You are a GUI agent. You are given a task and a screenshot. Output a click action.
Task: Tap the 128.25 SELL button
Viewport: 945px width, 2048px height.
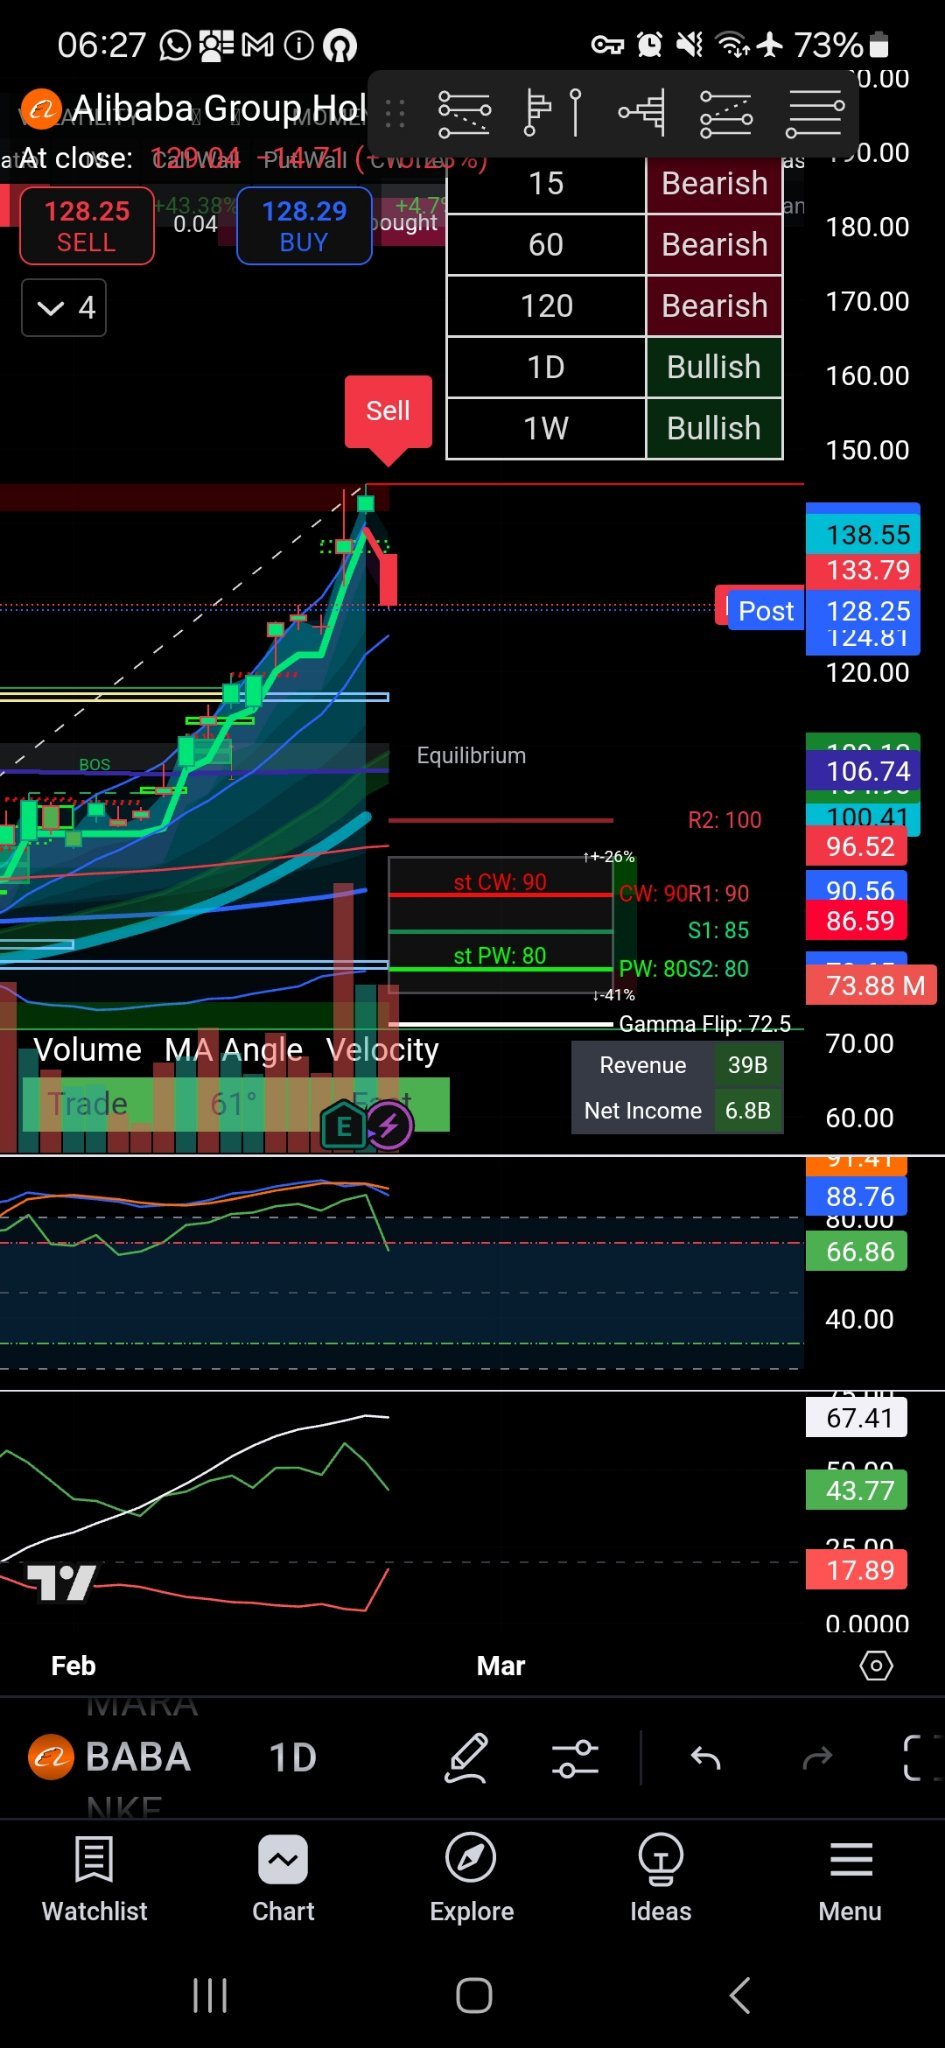(87, 226)
